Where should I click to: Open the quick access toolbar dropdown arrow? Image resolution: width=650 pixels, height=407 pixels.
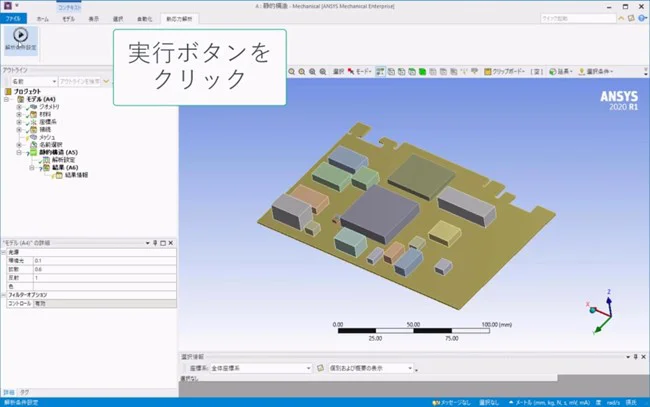point(17,6)
